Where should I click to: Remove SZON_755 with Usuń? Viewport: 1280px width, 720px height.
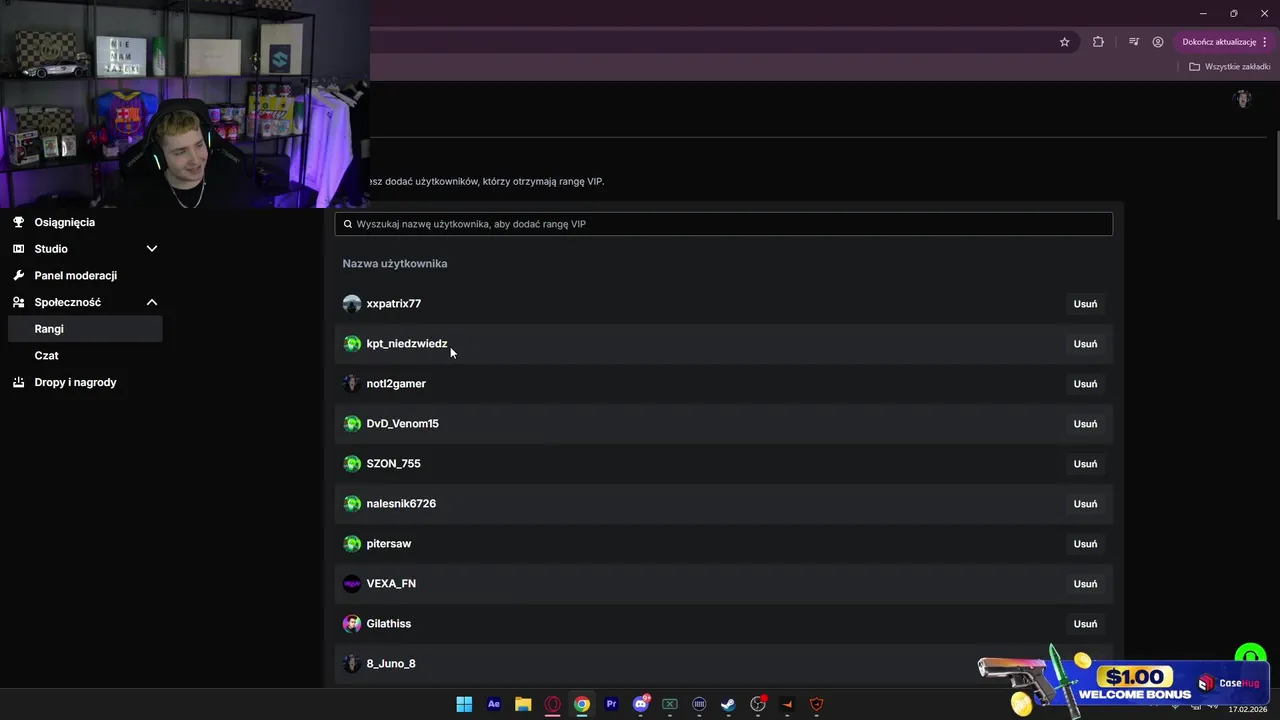(x=1085, y=464)
